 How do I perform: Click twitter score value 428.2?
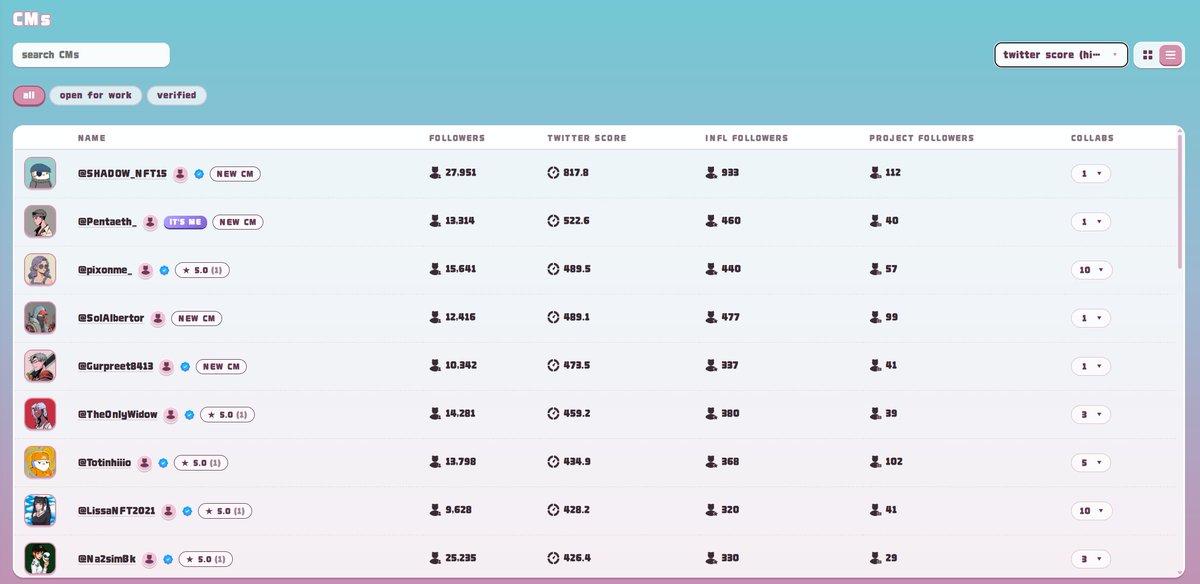point(576,510)
